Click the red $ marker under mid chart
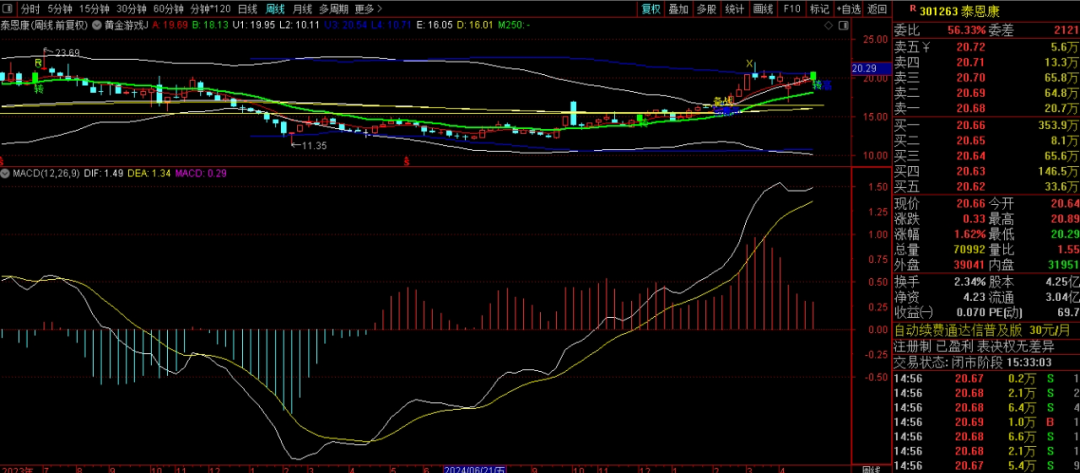The width and height of the screenshot is (1080, 473). 406,160
